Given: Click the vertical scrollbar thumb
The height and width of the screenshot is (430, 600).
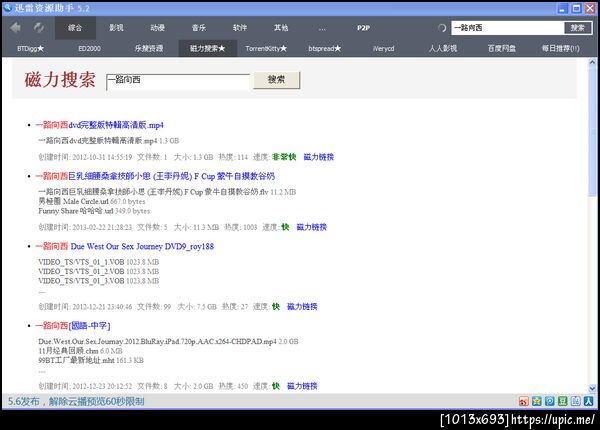Looking at the screenshot, I should [592, 132].
